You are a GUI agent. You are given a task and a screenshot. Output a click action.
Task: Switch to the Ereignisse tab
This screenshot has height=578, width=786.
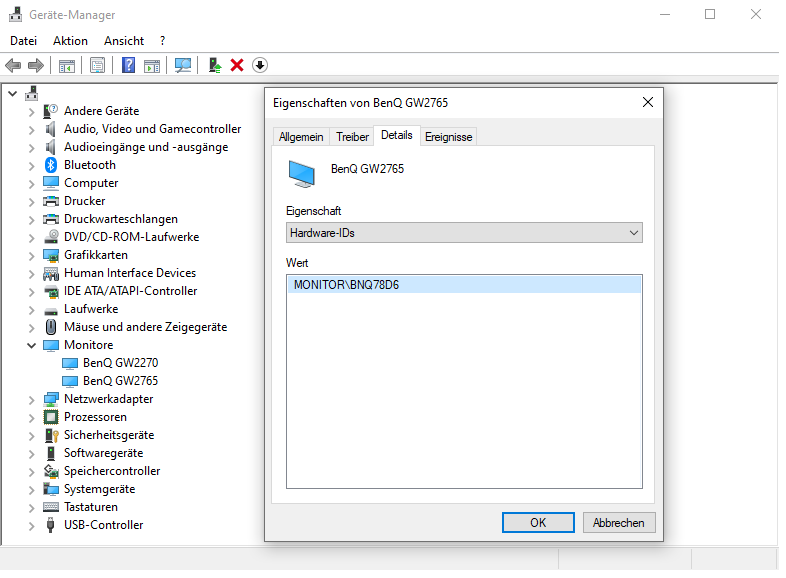(449, 137)
